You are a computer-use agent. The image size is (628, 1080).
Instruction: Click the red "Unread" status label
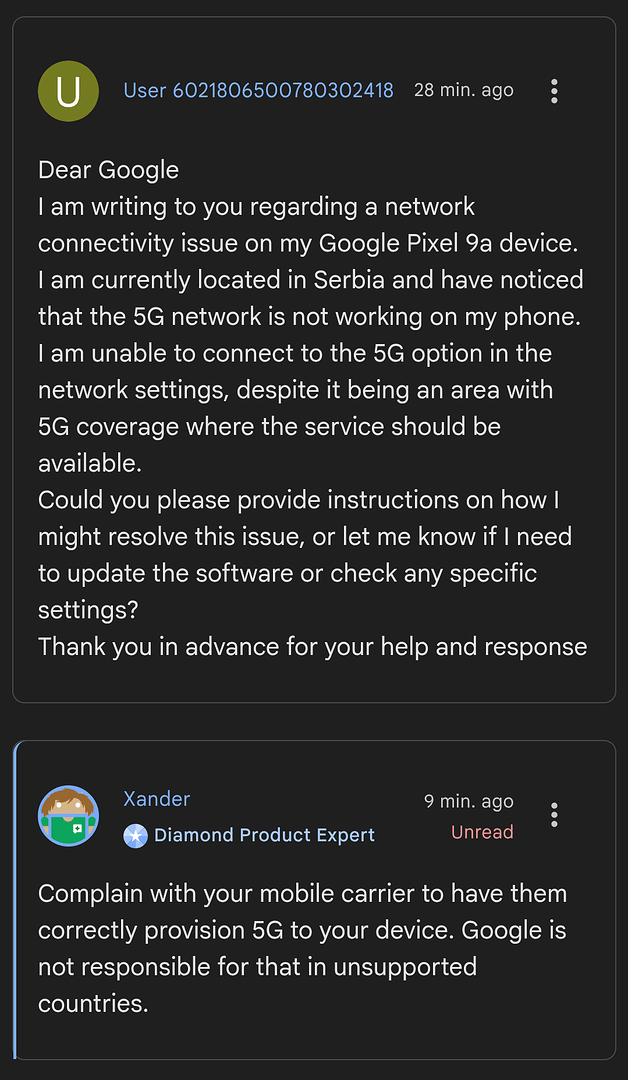482,832
